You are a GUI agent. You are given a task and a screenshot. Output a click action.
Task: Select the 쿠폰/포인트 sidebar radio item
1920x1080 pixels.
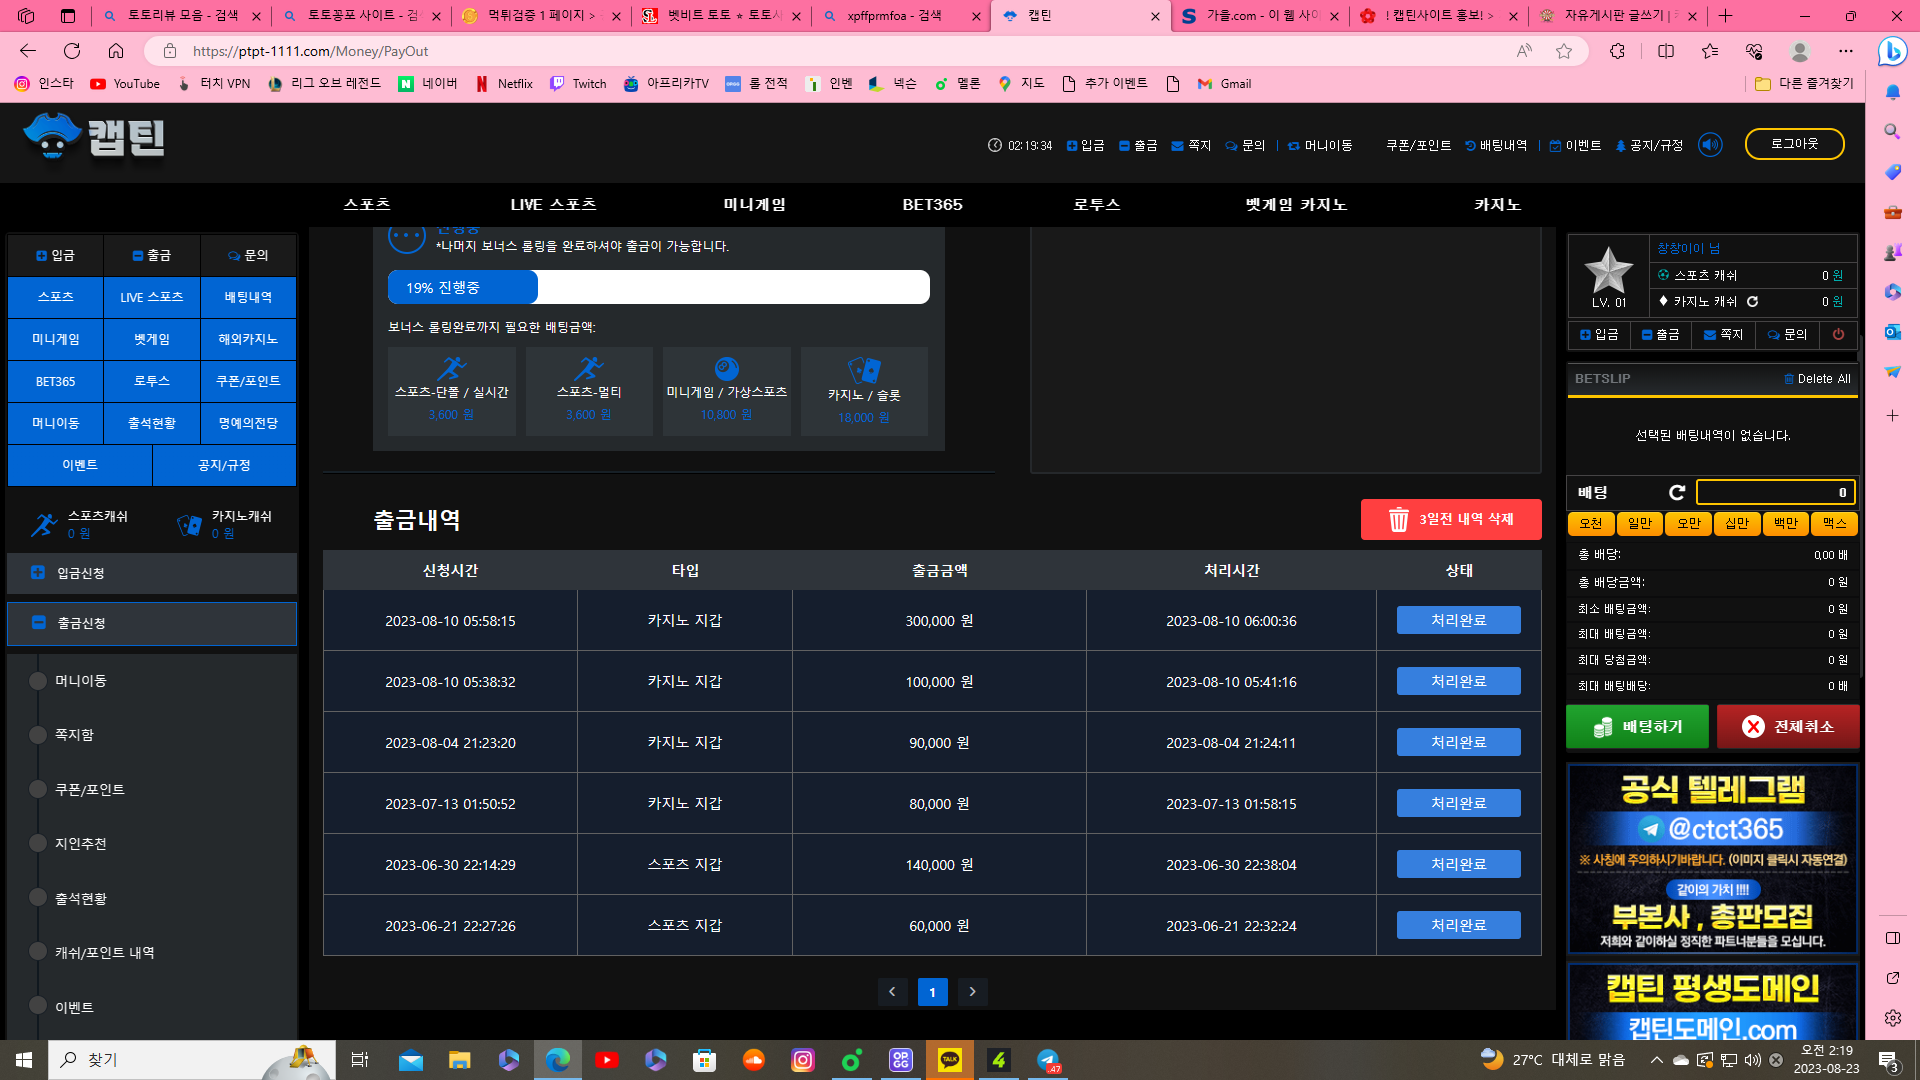coord(38,790)
